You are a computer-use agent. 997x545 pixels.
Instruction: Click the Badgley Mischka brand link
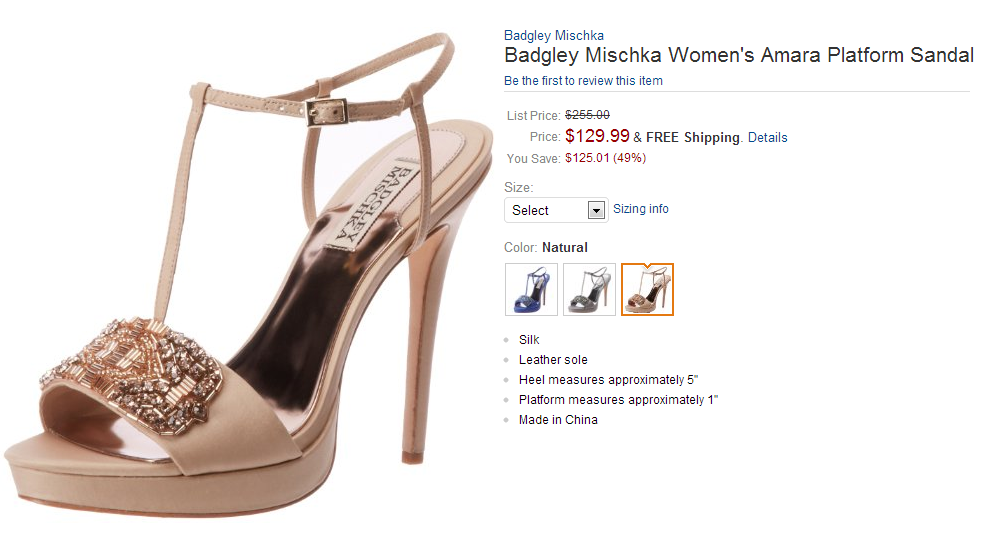(554, 36)
